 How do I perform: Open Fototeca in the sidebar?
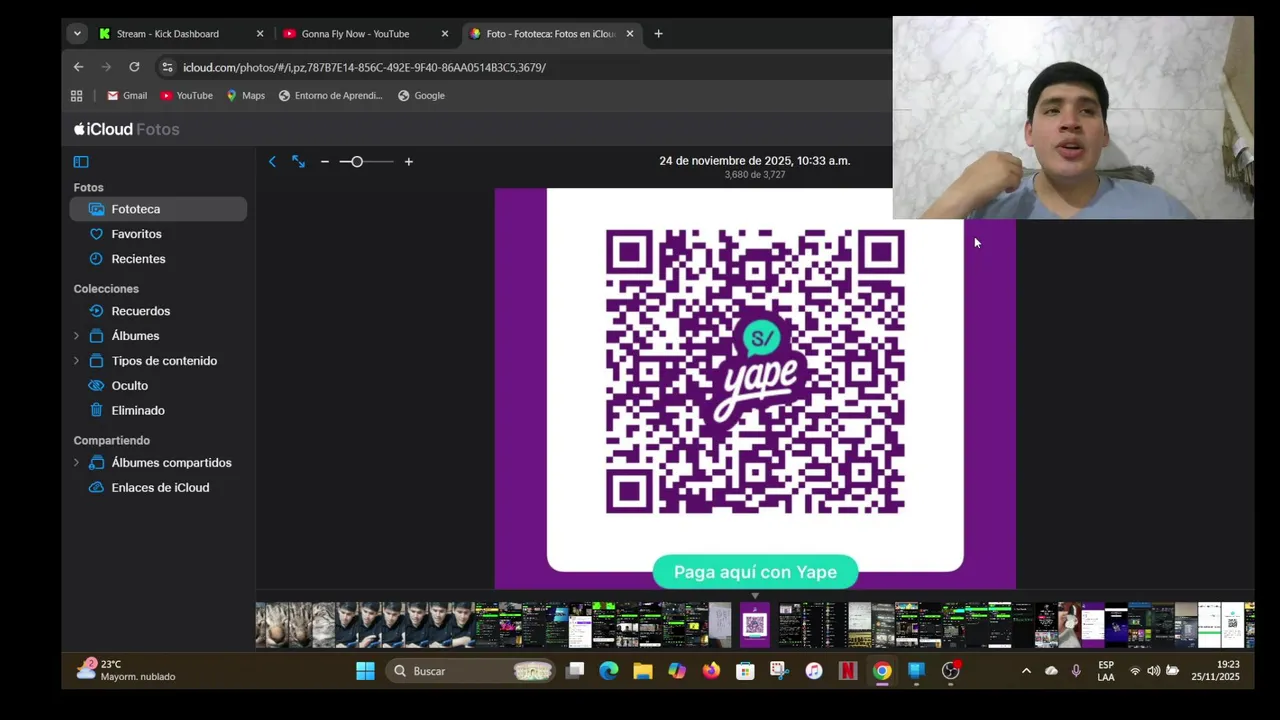pyautogui.click(x=158, y=209)
